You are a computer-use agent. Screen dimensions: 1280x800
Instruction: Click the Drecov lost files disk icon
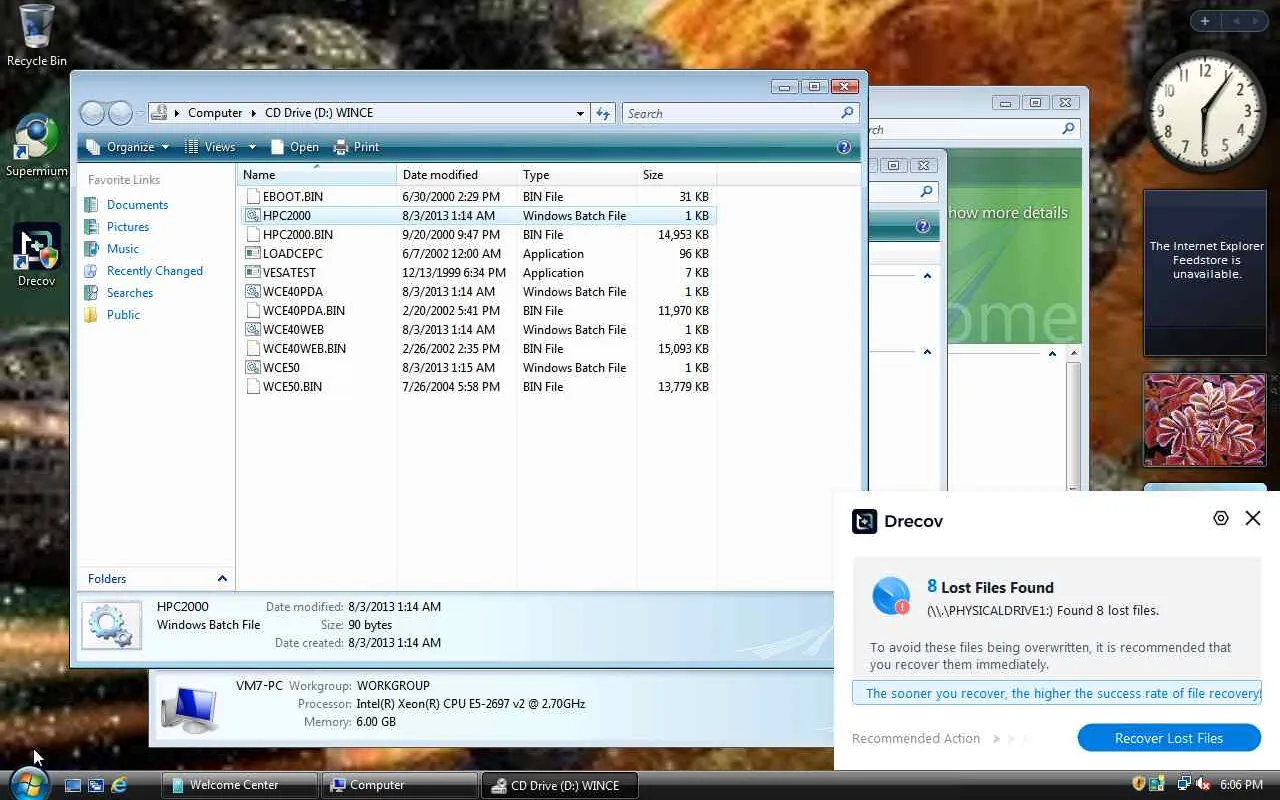pos(890,595)
